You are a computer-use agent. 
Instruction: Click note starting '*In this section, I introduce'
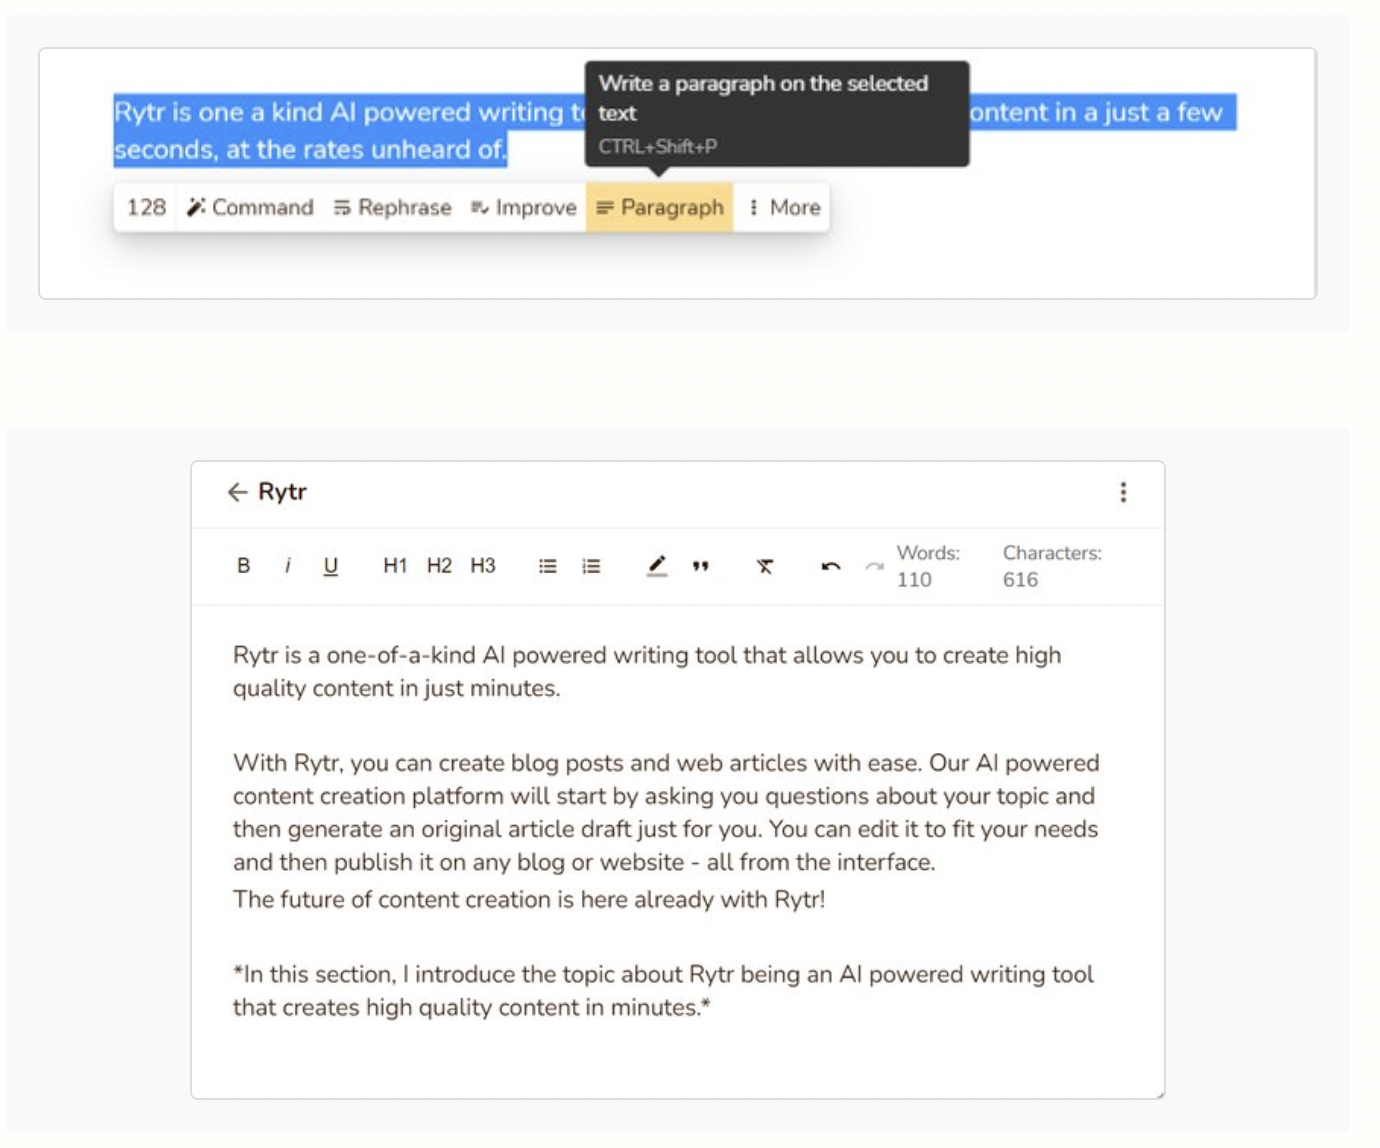(663, 991)
